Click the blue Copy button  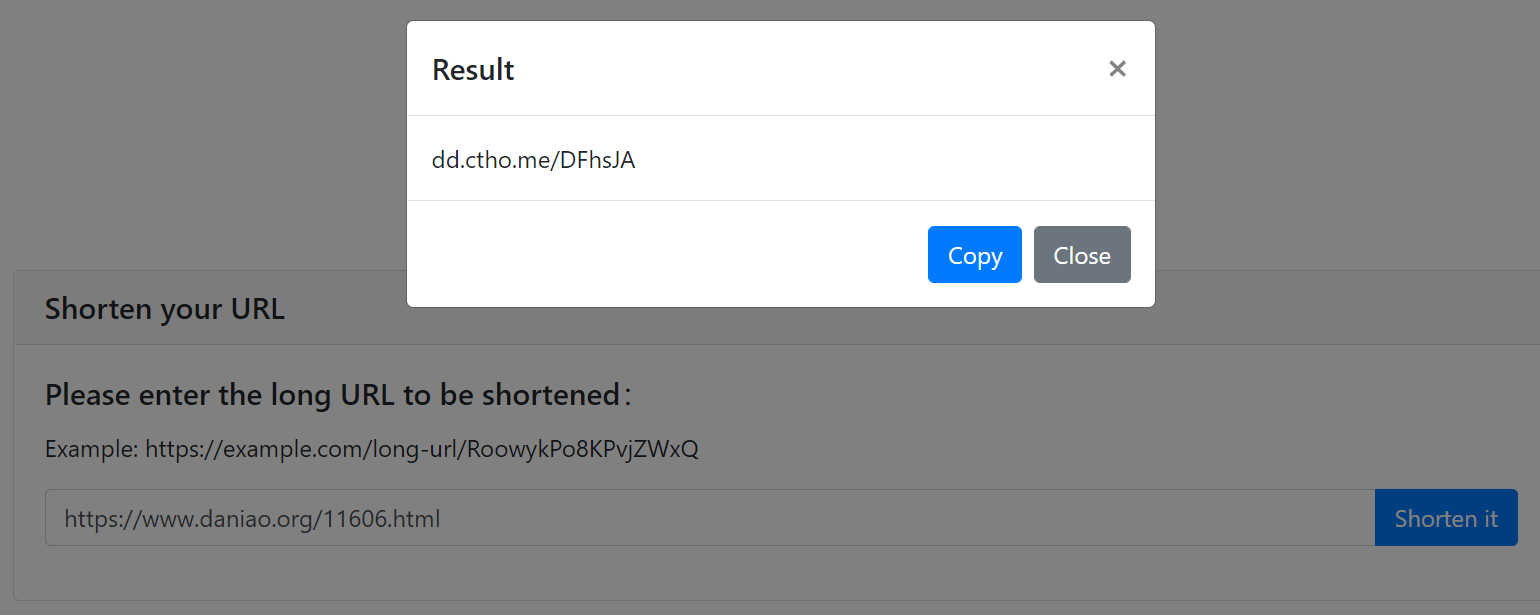tap(975, 255)
